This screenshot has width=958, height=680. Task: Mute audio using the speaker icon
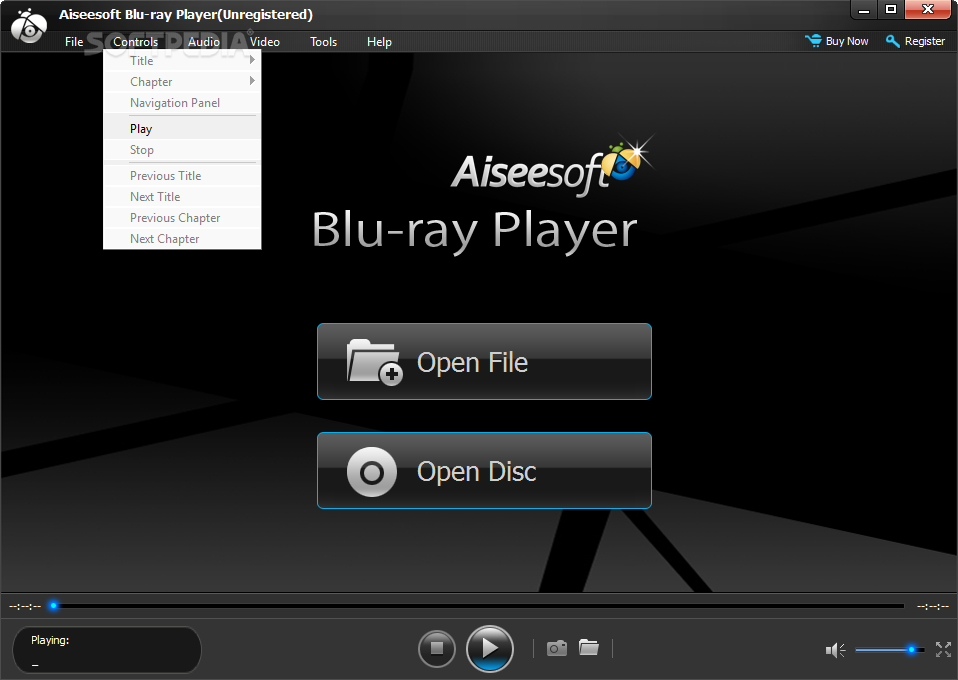[835, 650]
